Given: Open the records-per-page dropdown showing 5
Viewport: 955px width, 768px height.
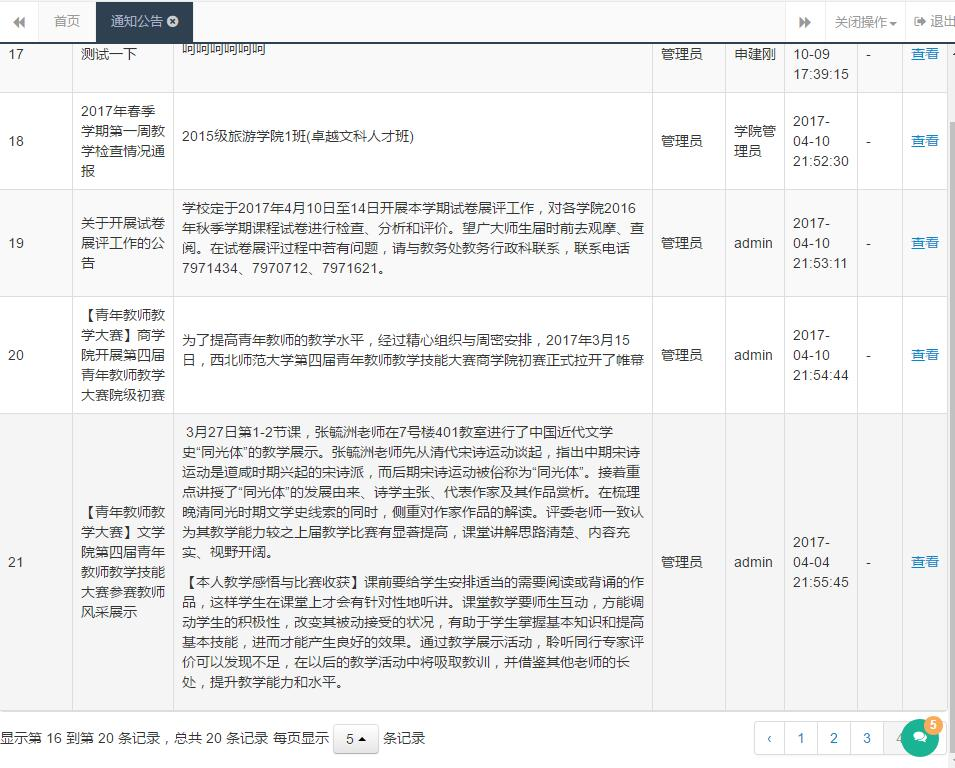Looking at the screenshot, I should 355,739.
